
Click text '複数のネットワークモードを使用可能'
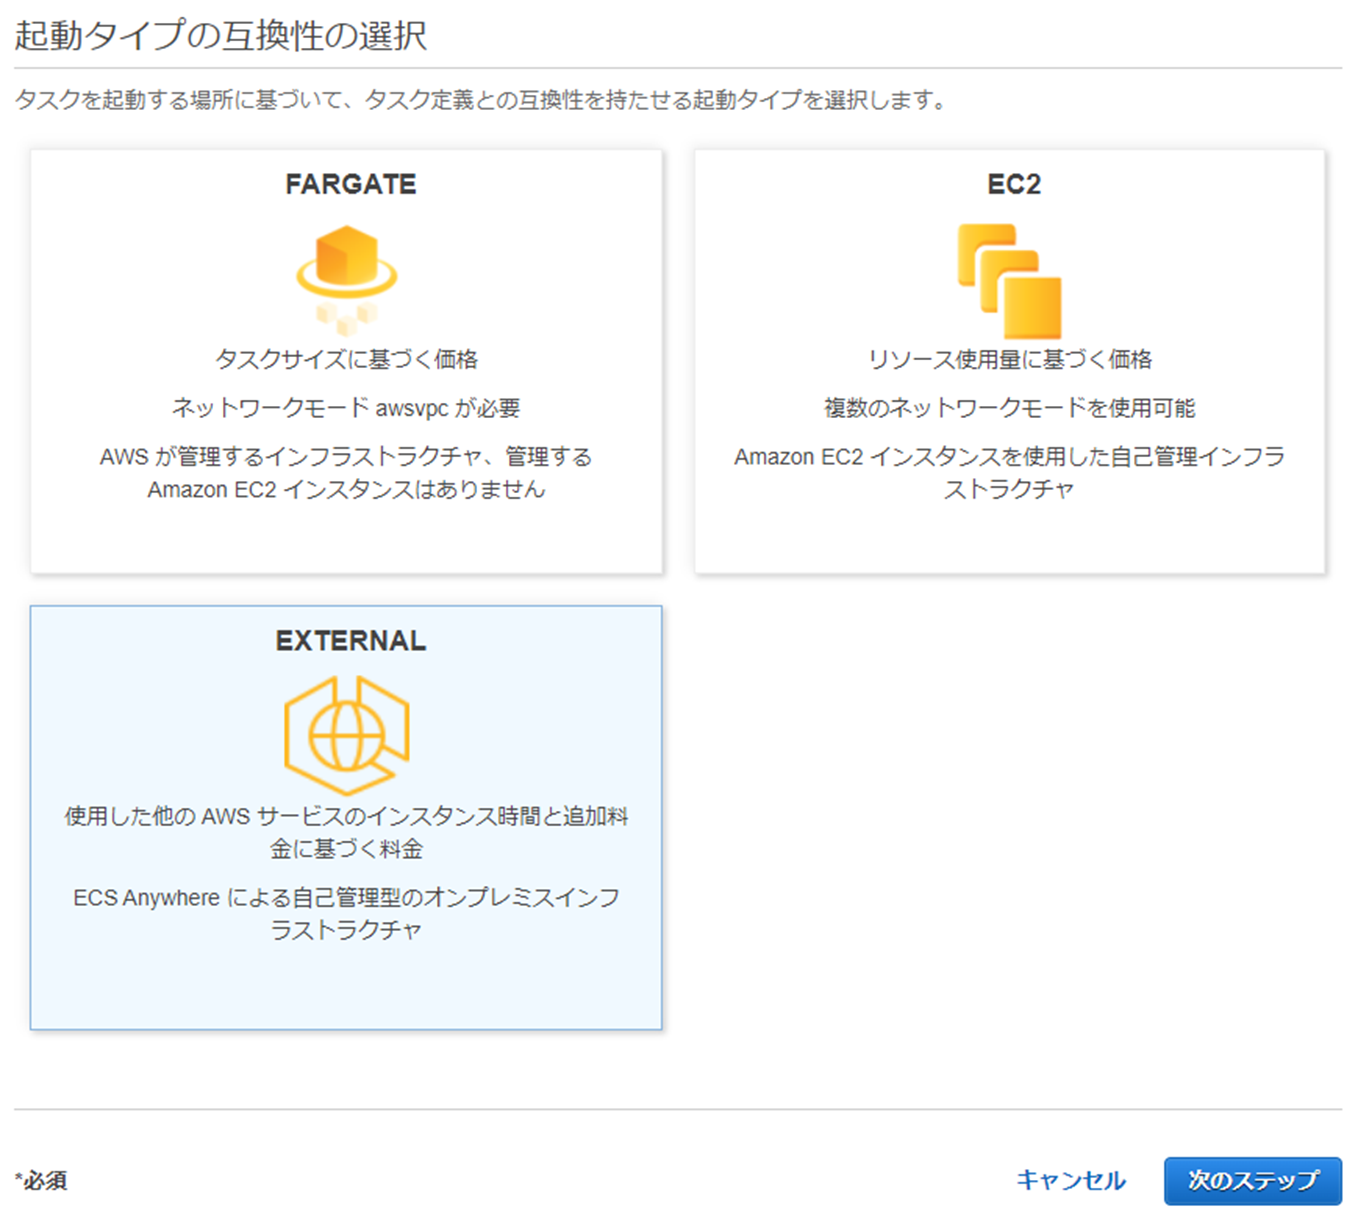(x=1010, y=408)
